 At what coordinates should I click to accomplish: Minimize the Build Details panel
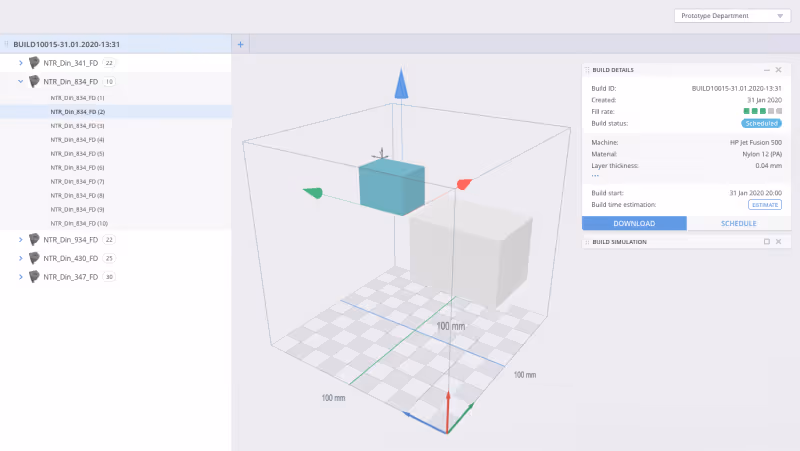(x=766, y=70)
